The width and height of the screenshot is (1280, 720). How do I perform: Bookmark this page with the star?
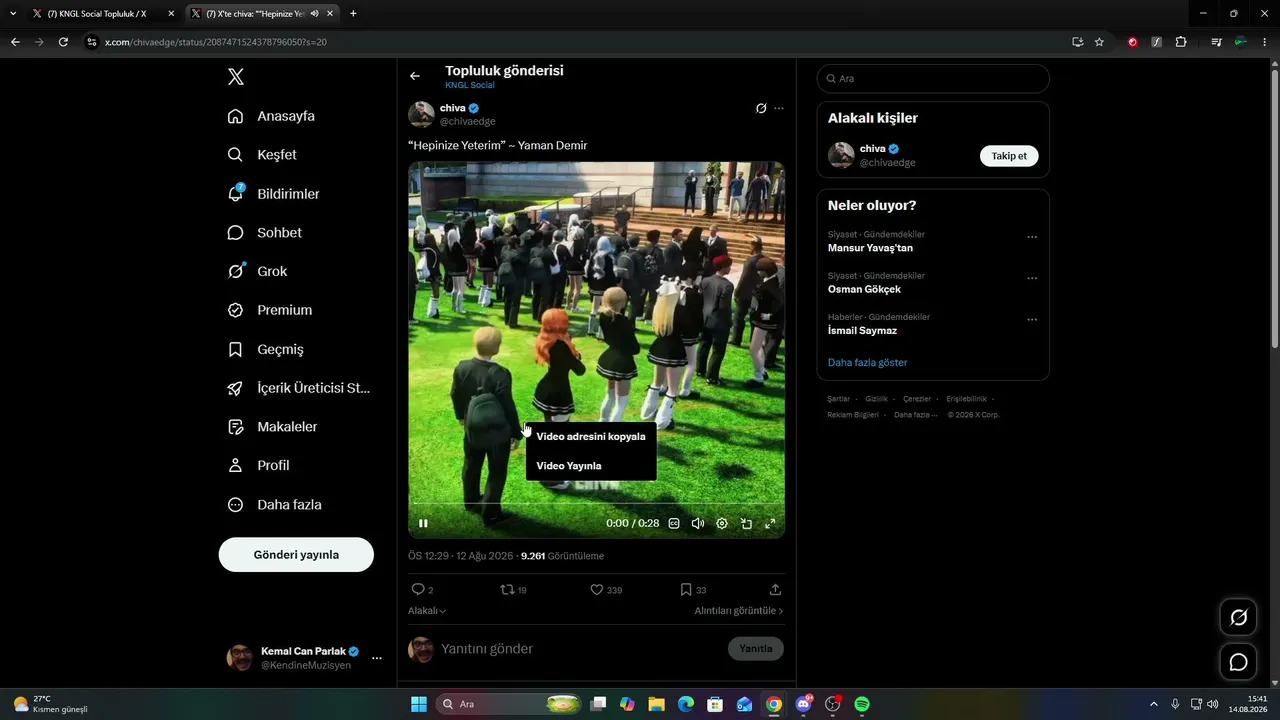pos(1099,42)
